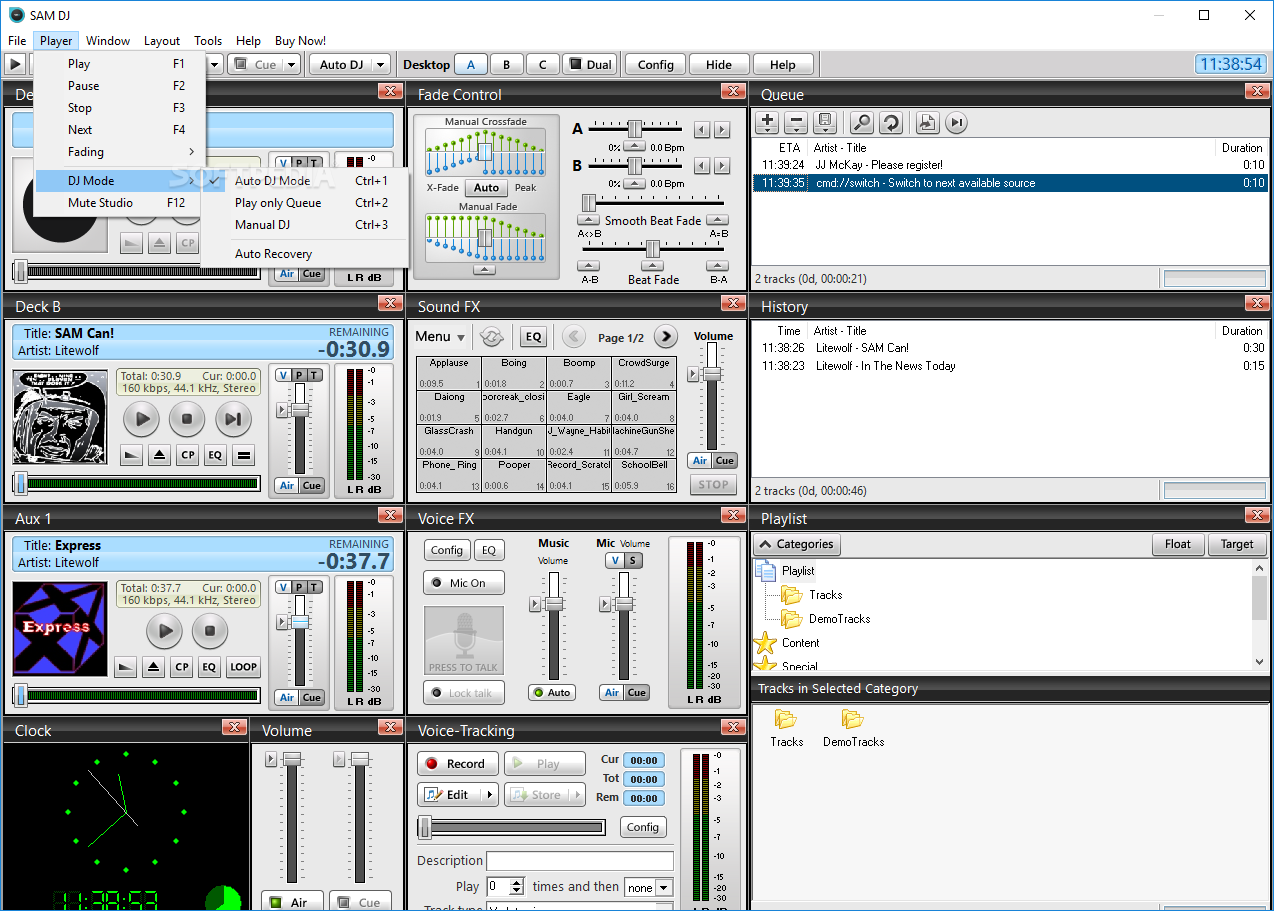Open the Queue search magnifier icon
The height and width of the screenshot is (911, 1274).
click(x=861, y=123)
